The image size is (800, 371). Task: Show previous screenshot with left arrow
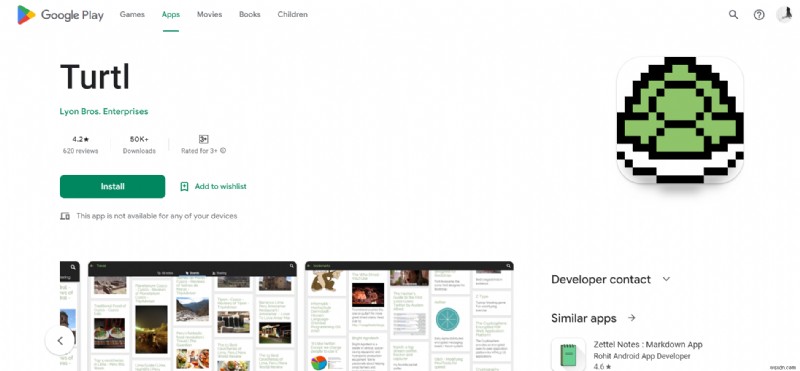tap(60, 340)
